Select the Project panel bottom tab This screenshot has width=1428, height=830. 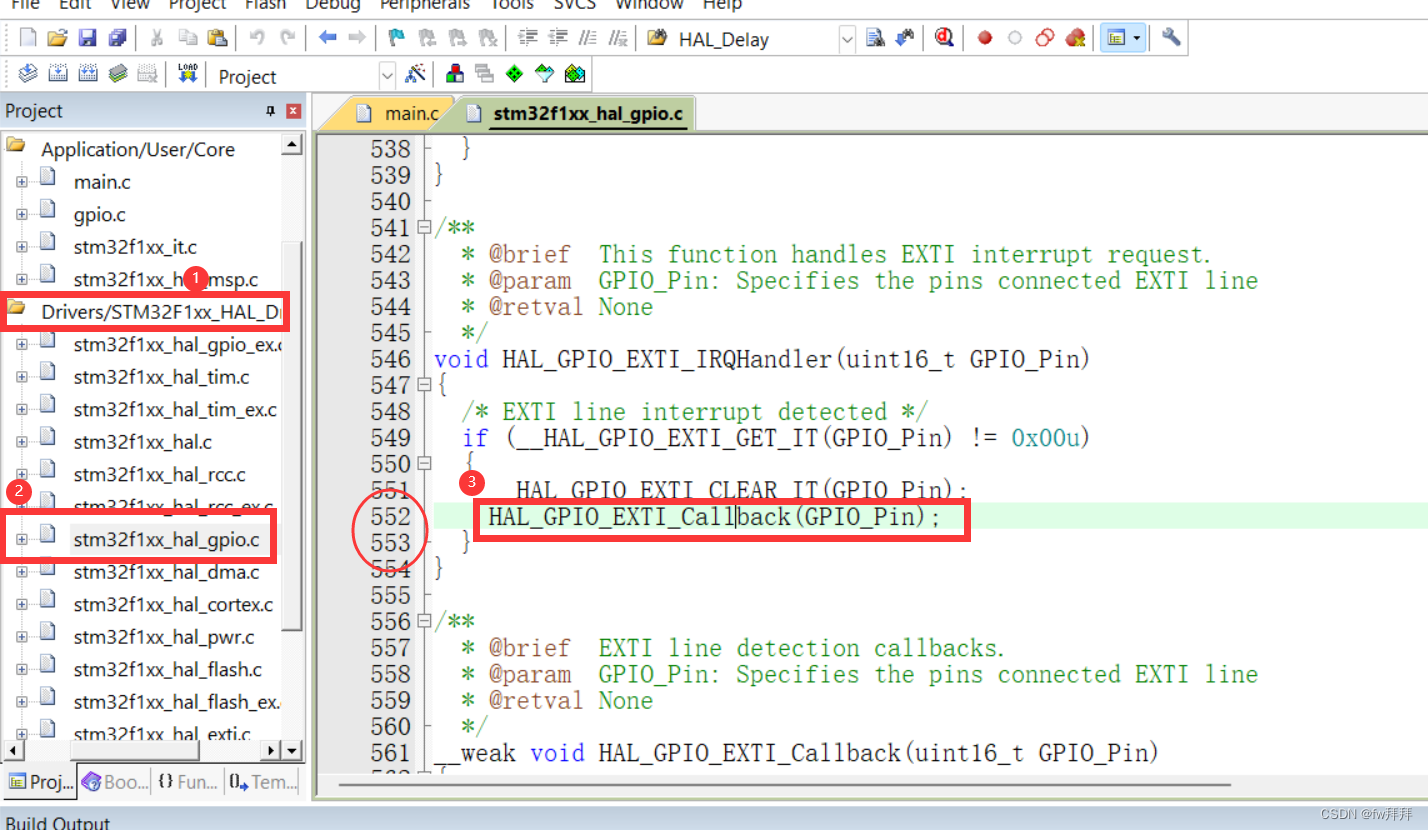click(x=40, y=782)
